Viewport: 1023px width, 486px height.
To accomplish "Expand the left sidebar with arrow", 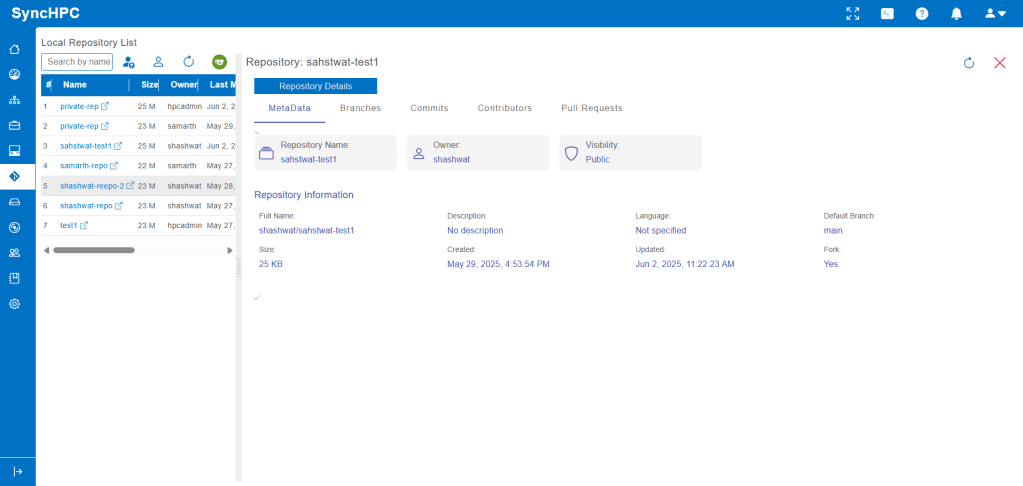I will pos(17,471).
